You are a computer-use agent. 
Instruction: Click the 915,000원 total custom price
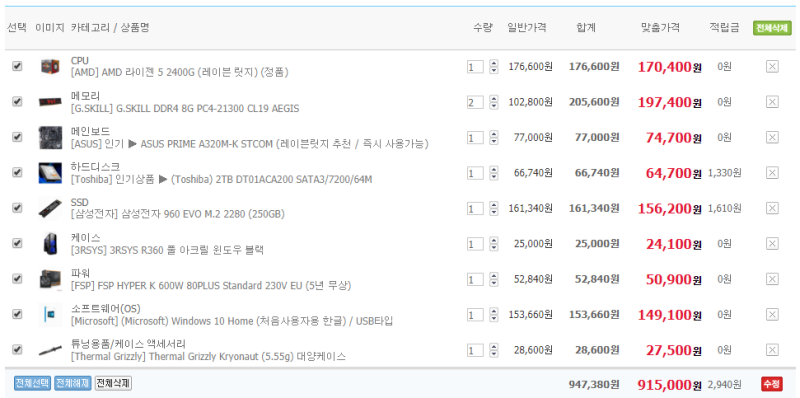[669, 385]
